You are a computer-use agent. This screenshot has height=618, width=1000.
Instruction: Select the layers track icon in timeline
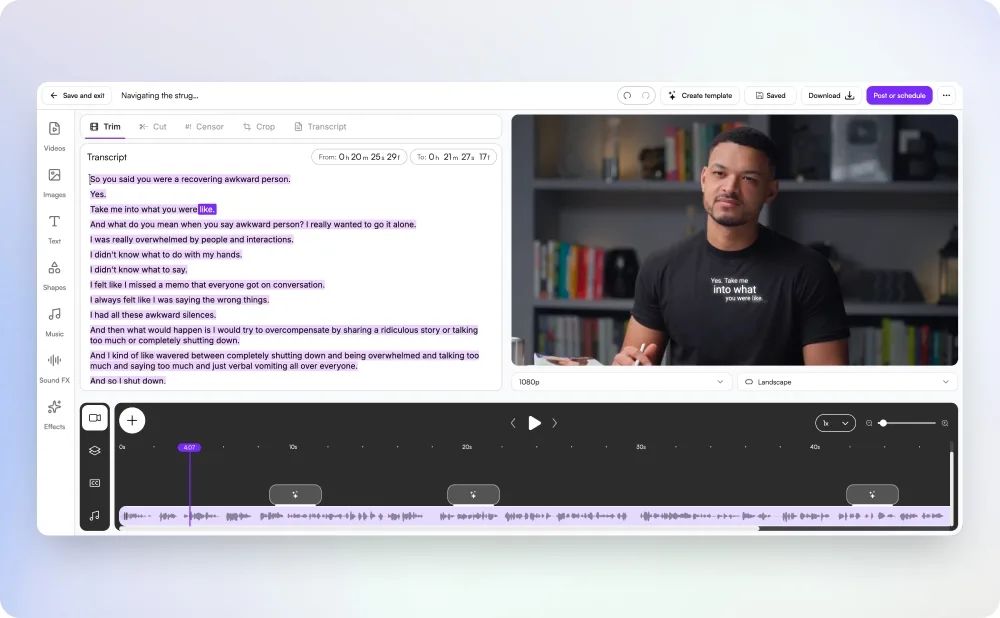(95, 450)
